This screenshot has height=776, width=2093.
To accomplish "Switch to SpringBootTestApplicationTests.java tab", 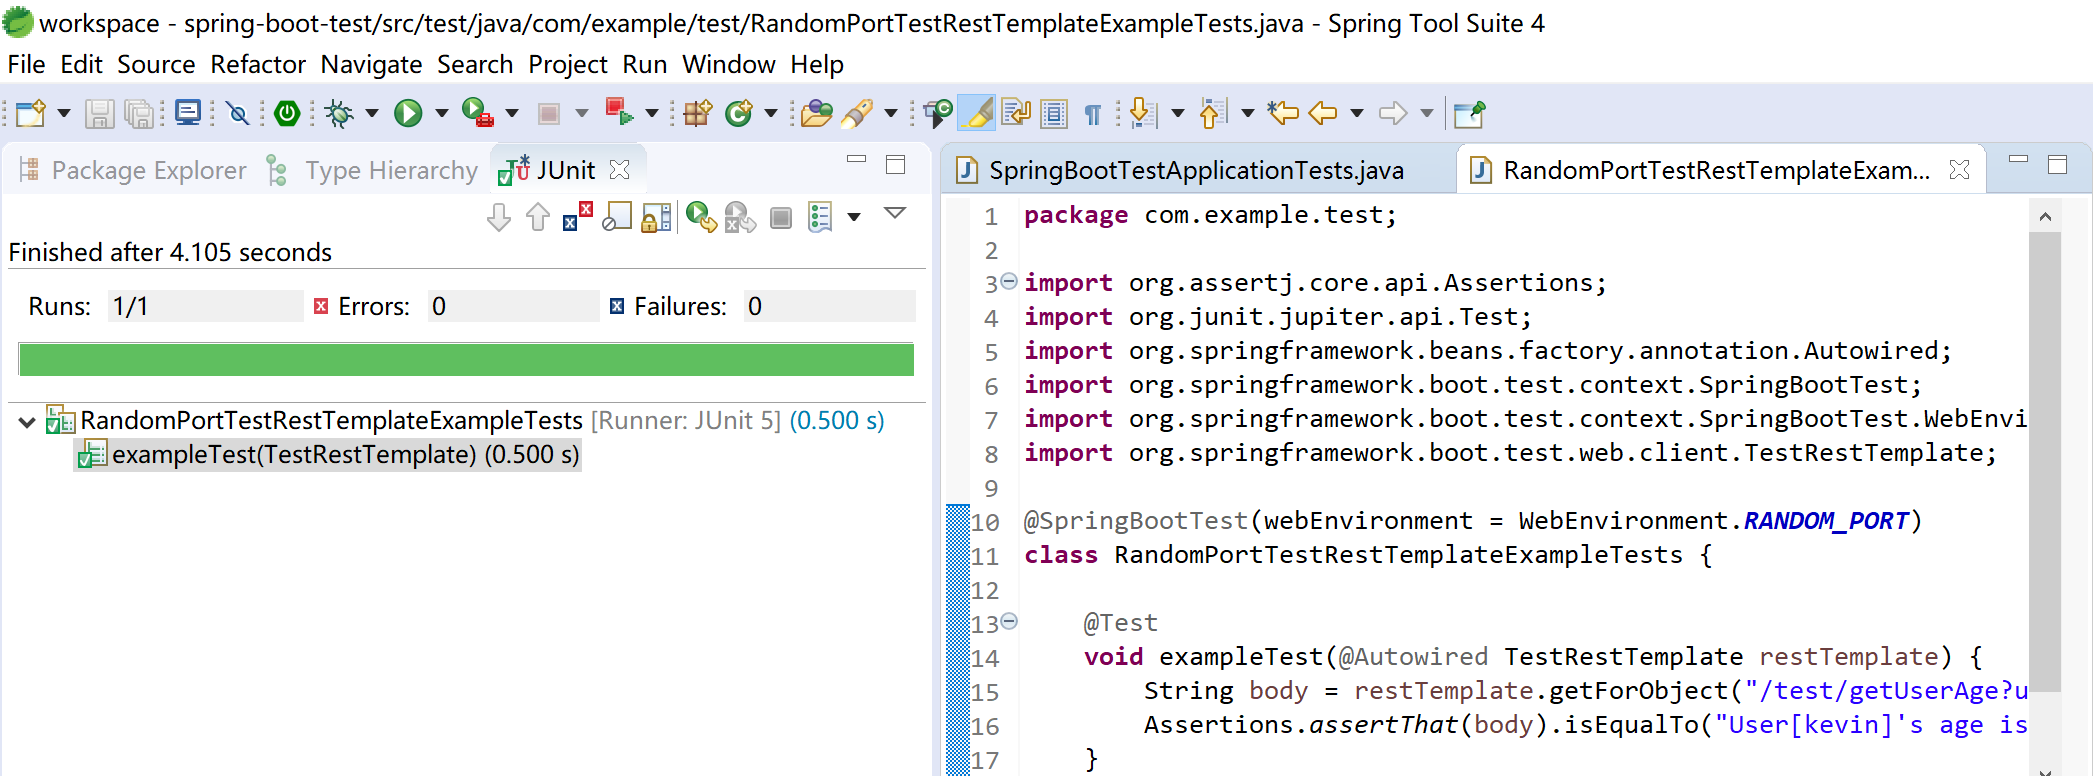I will [1195, 171].
